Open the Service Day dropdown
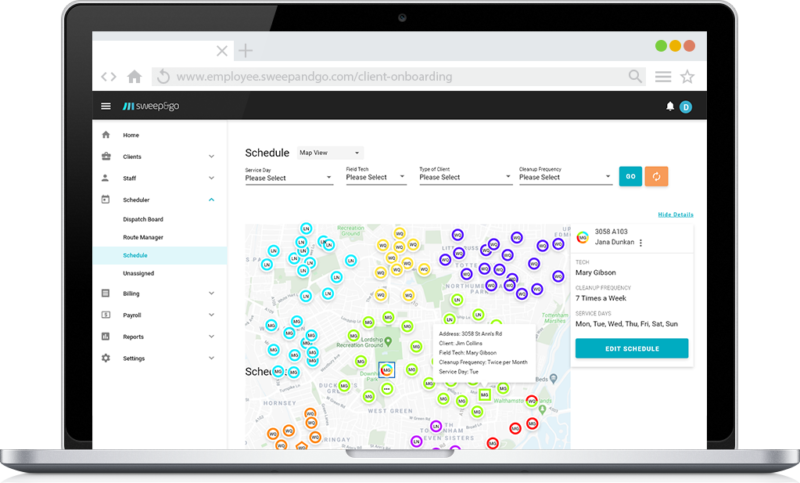 pos(288,177)
